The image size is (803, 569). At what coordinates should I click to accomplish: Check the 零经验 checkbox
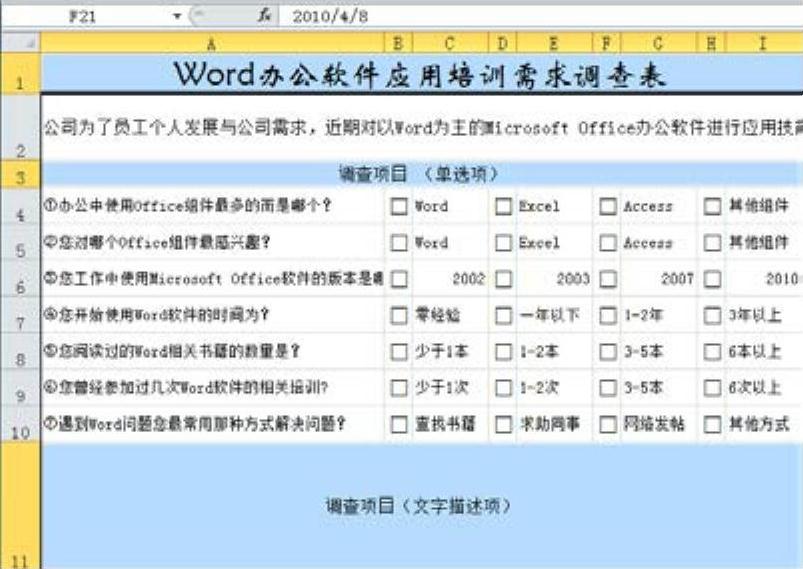coord(399,315)
